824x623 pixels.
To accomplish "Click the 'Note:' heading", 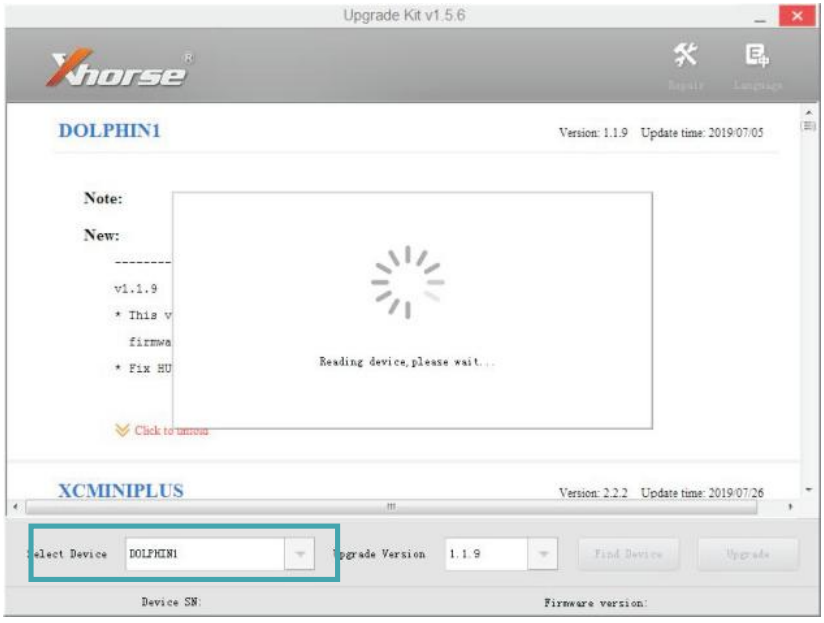I will pos(103,198).
